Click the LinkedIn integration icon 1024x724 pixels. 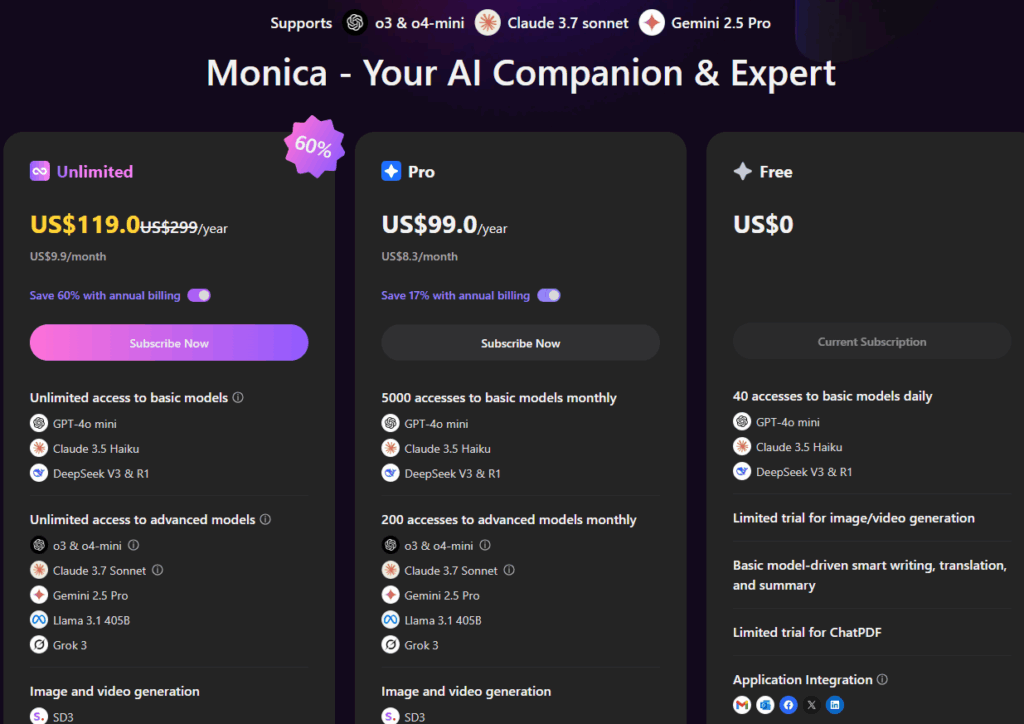tap(835, 705)
